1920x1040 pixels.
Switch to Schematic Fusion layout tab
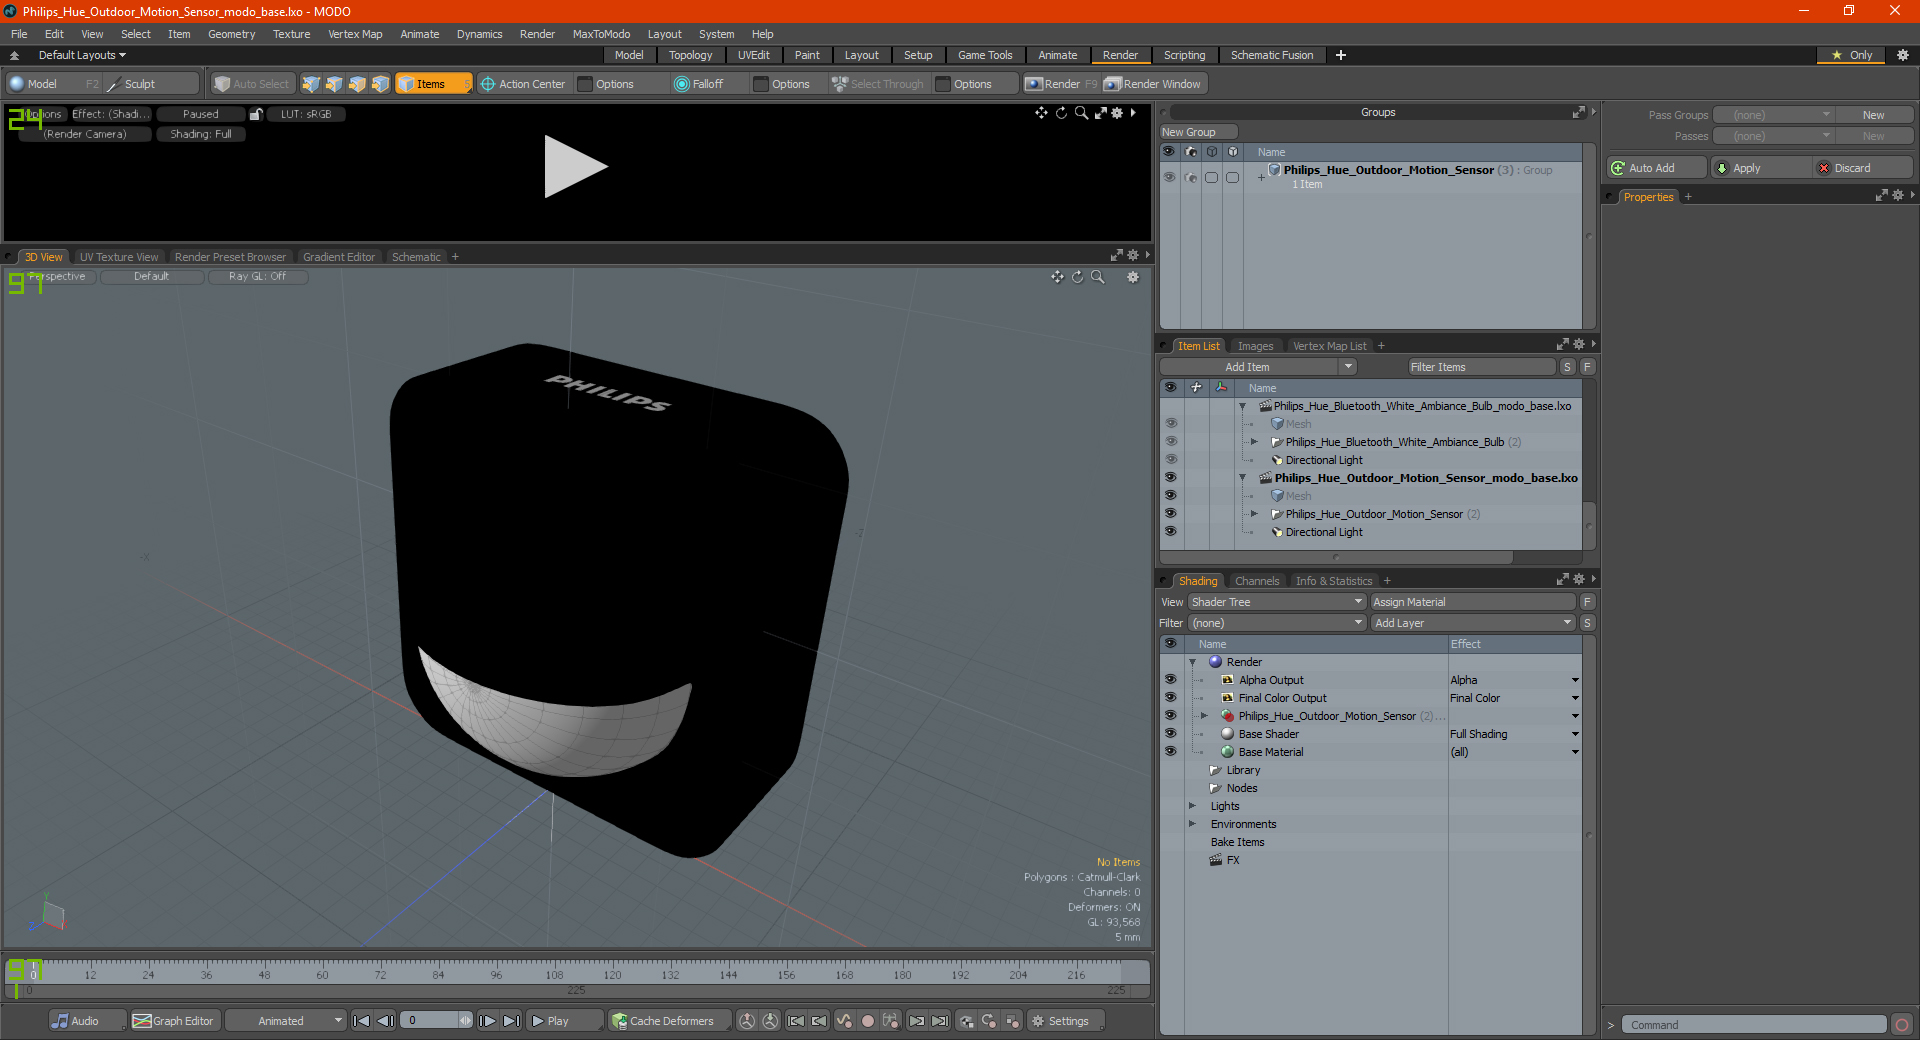click(1271, 55)
